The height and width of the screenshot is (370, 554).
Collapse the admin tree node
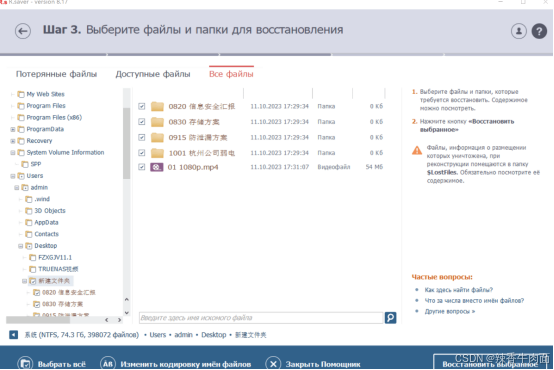pyautogui.click(x=17, y=188)
